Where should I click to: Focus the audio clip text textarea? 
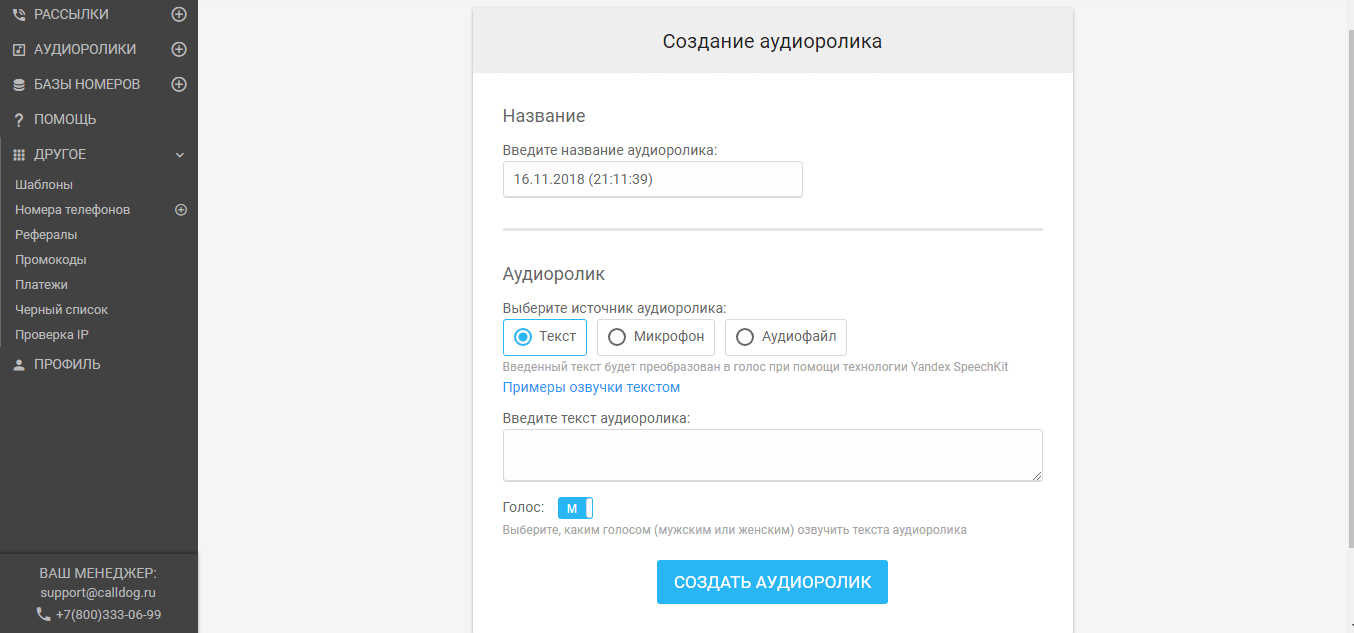click(x=772, y=455)
